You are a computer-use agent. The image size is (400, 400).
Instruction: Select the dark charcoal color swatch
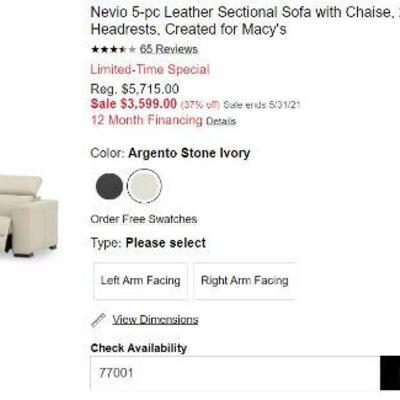tap(109, 186)
